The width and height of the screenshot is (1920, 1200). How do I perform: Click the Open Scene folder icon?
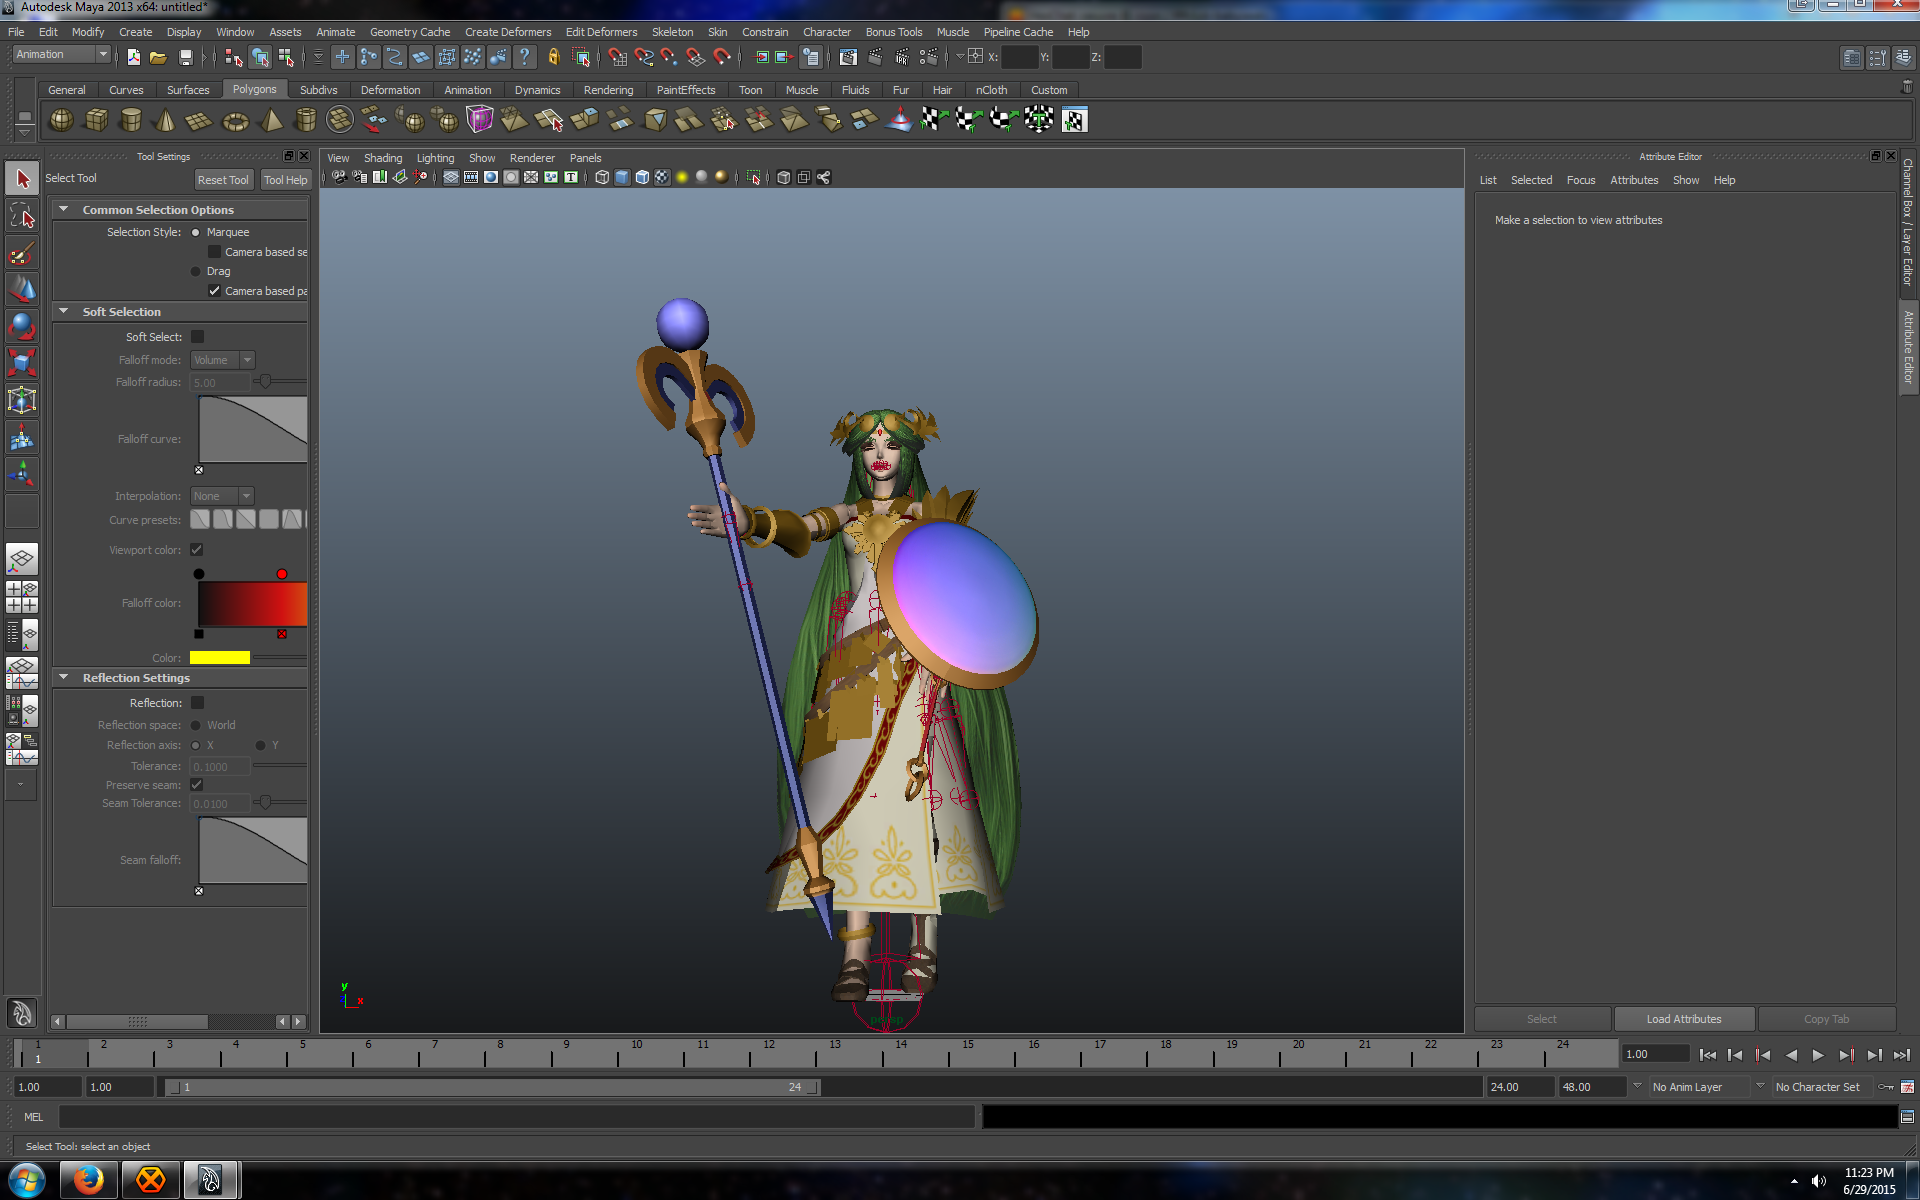click(x=158, y=57)
